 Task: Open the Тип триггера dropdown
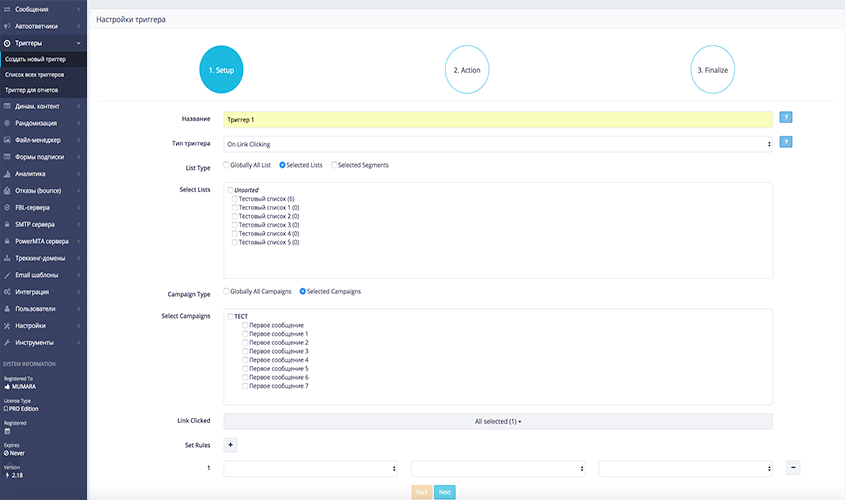[498, 144]
